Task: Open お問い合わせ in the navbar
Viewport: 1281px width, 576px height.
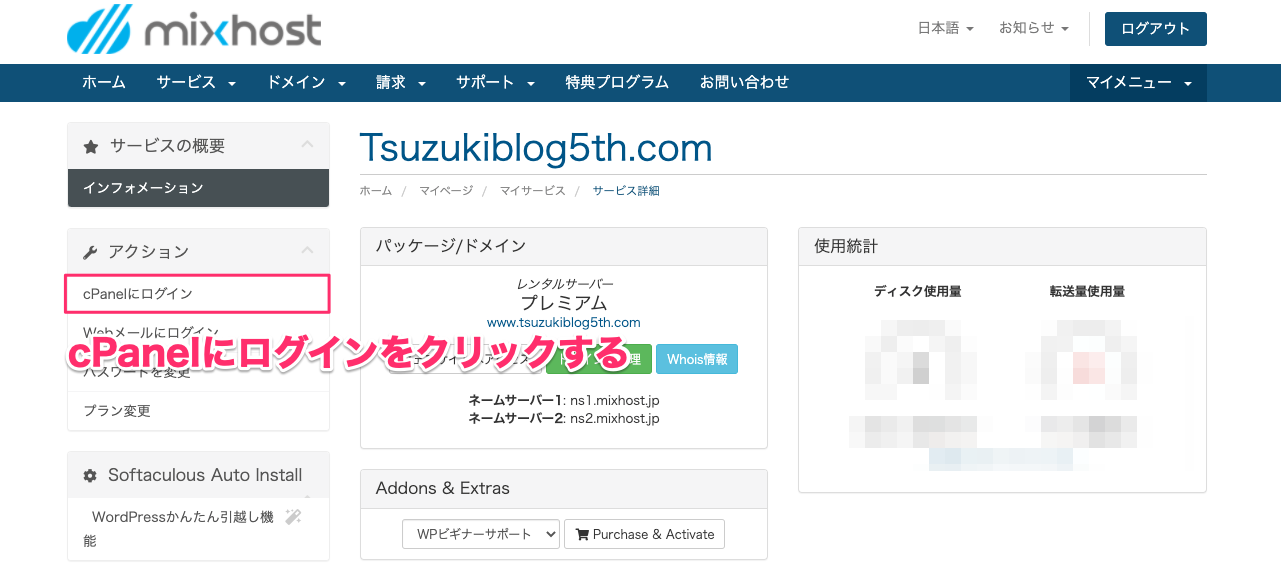Action: click(x=744, y=83)
